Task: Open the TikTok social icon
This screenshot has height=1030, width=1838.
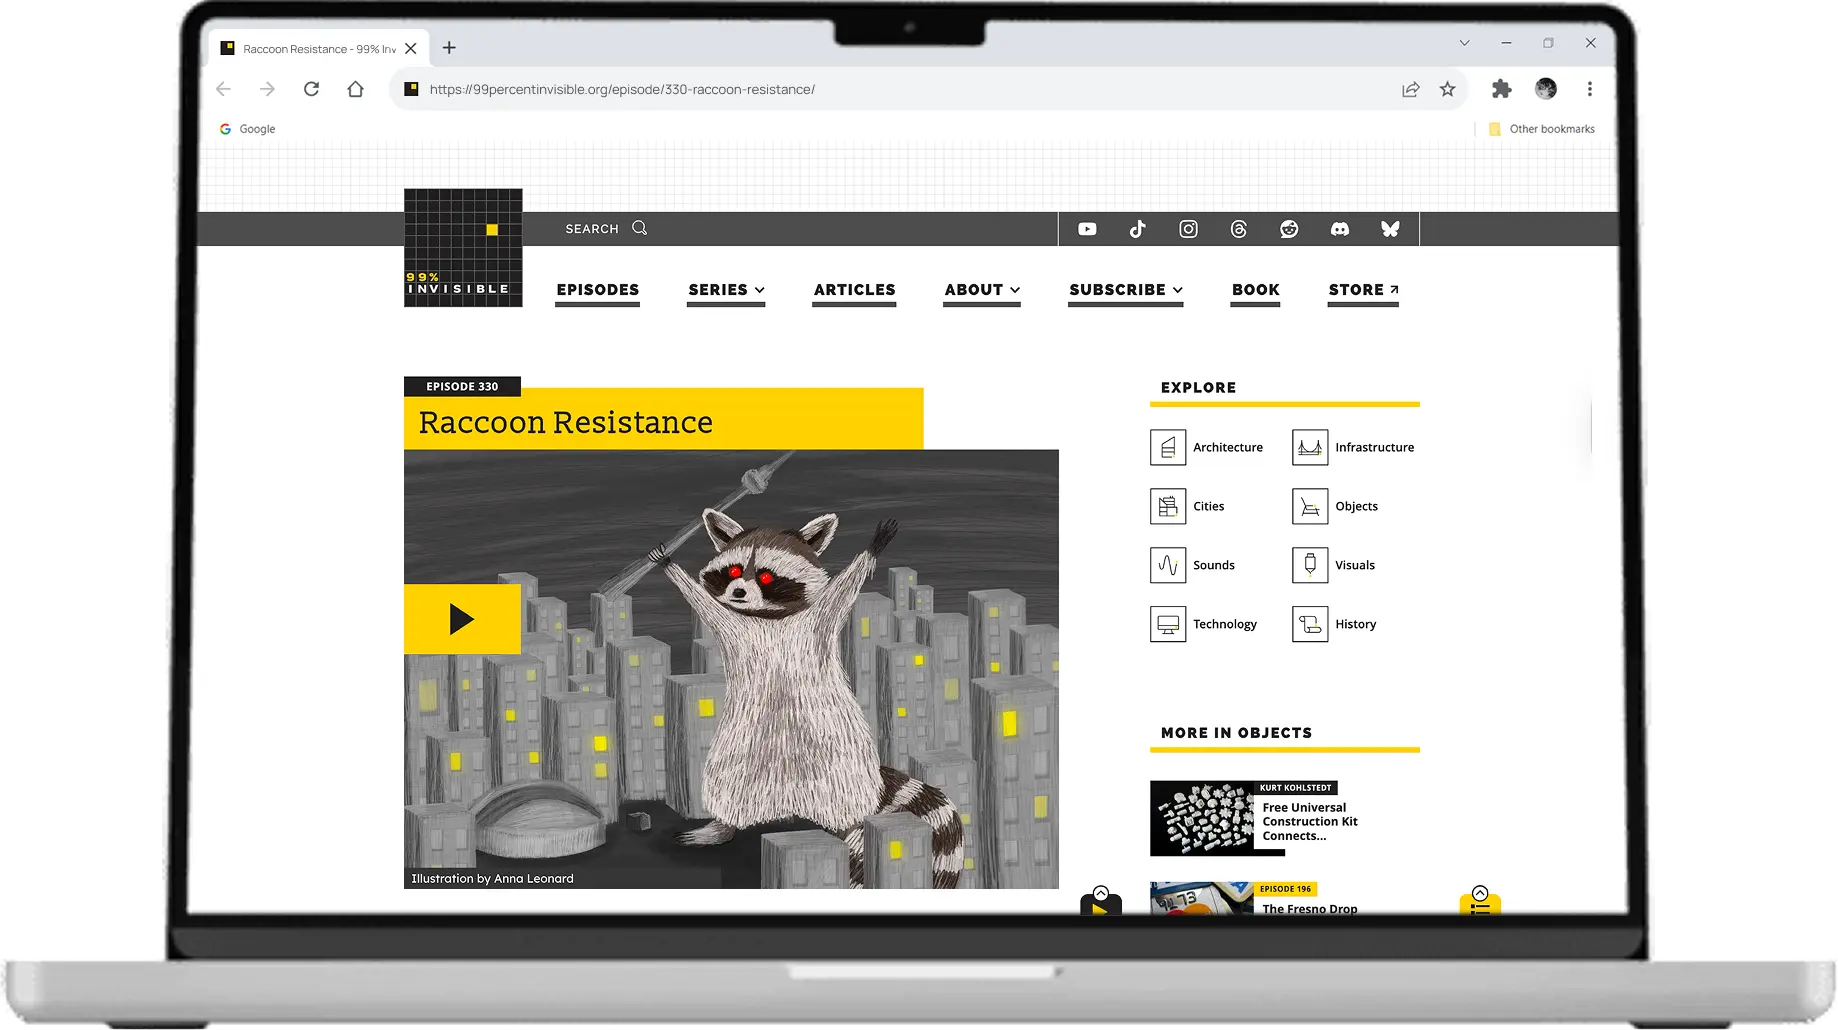Action: coord(1138,229)
